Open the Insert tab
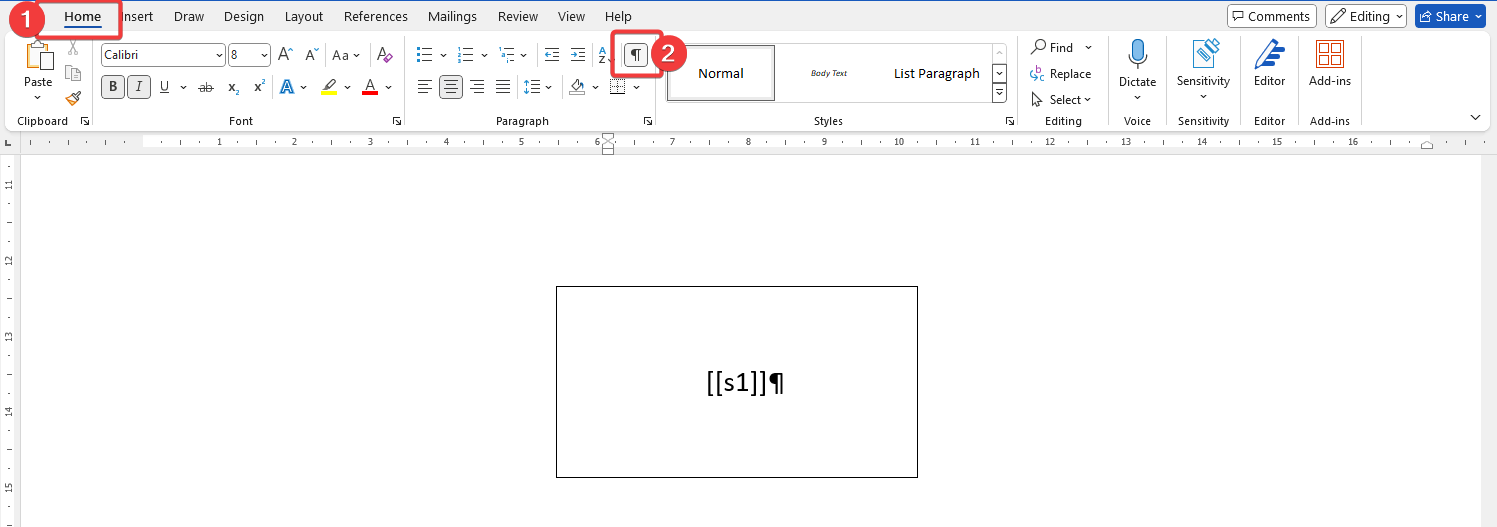This screenshot has width=1497, height=527. (x=137, y=16)
